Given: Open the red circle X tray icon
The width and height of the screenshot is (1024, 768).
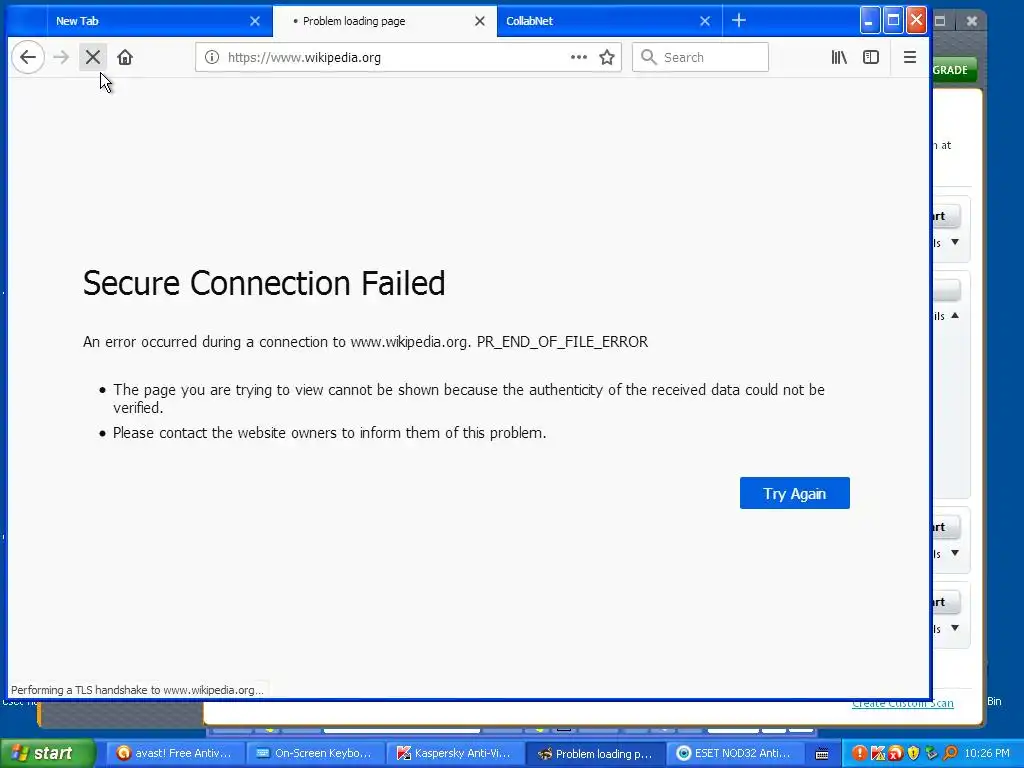Looking at the screenshot, I should (x=895, y=754).
